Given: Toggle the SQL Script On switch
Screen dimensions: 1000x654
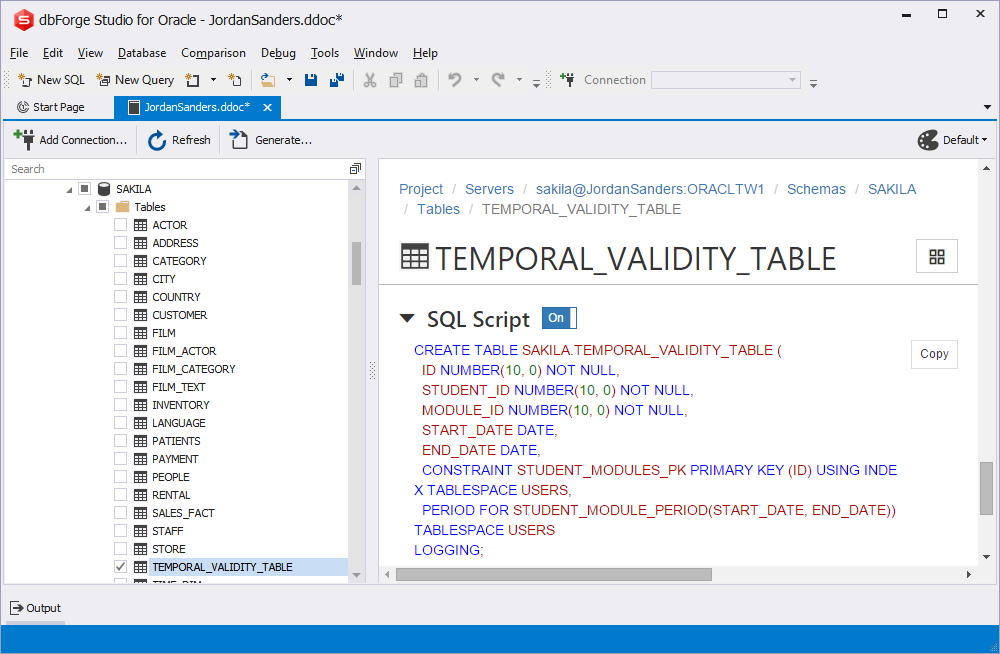Looking at the screenshot, I should pos(559,318).
